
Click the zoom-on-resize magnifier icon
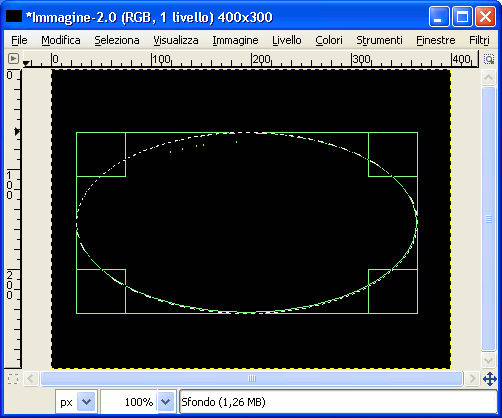[x=489, y=59]
